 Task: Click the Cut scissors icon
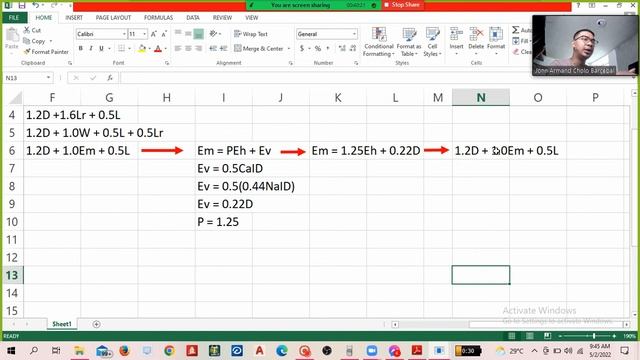(x=27, y=30)
